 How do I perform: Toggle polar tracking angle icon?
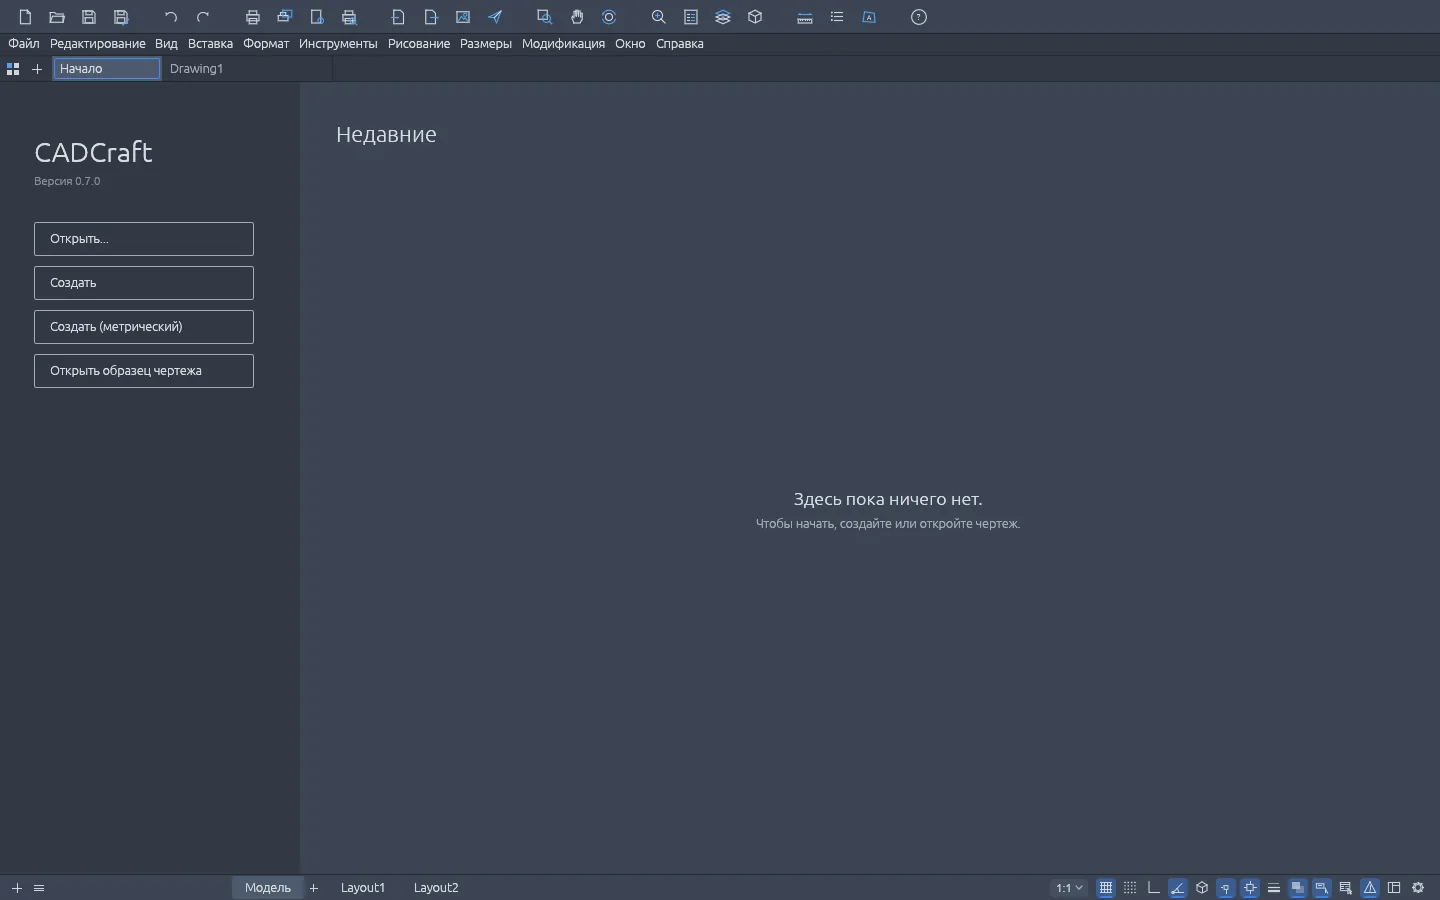1178,888
